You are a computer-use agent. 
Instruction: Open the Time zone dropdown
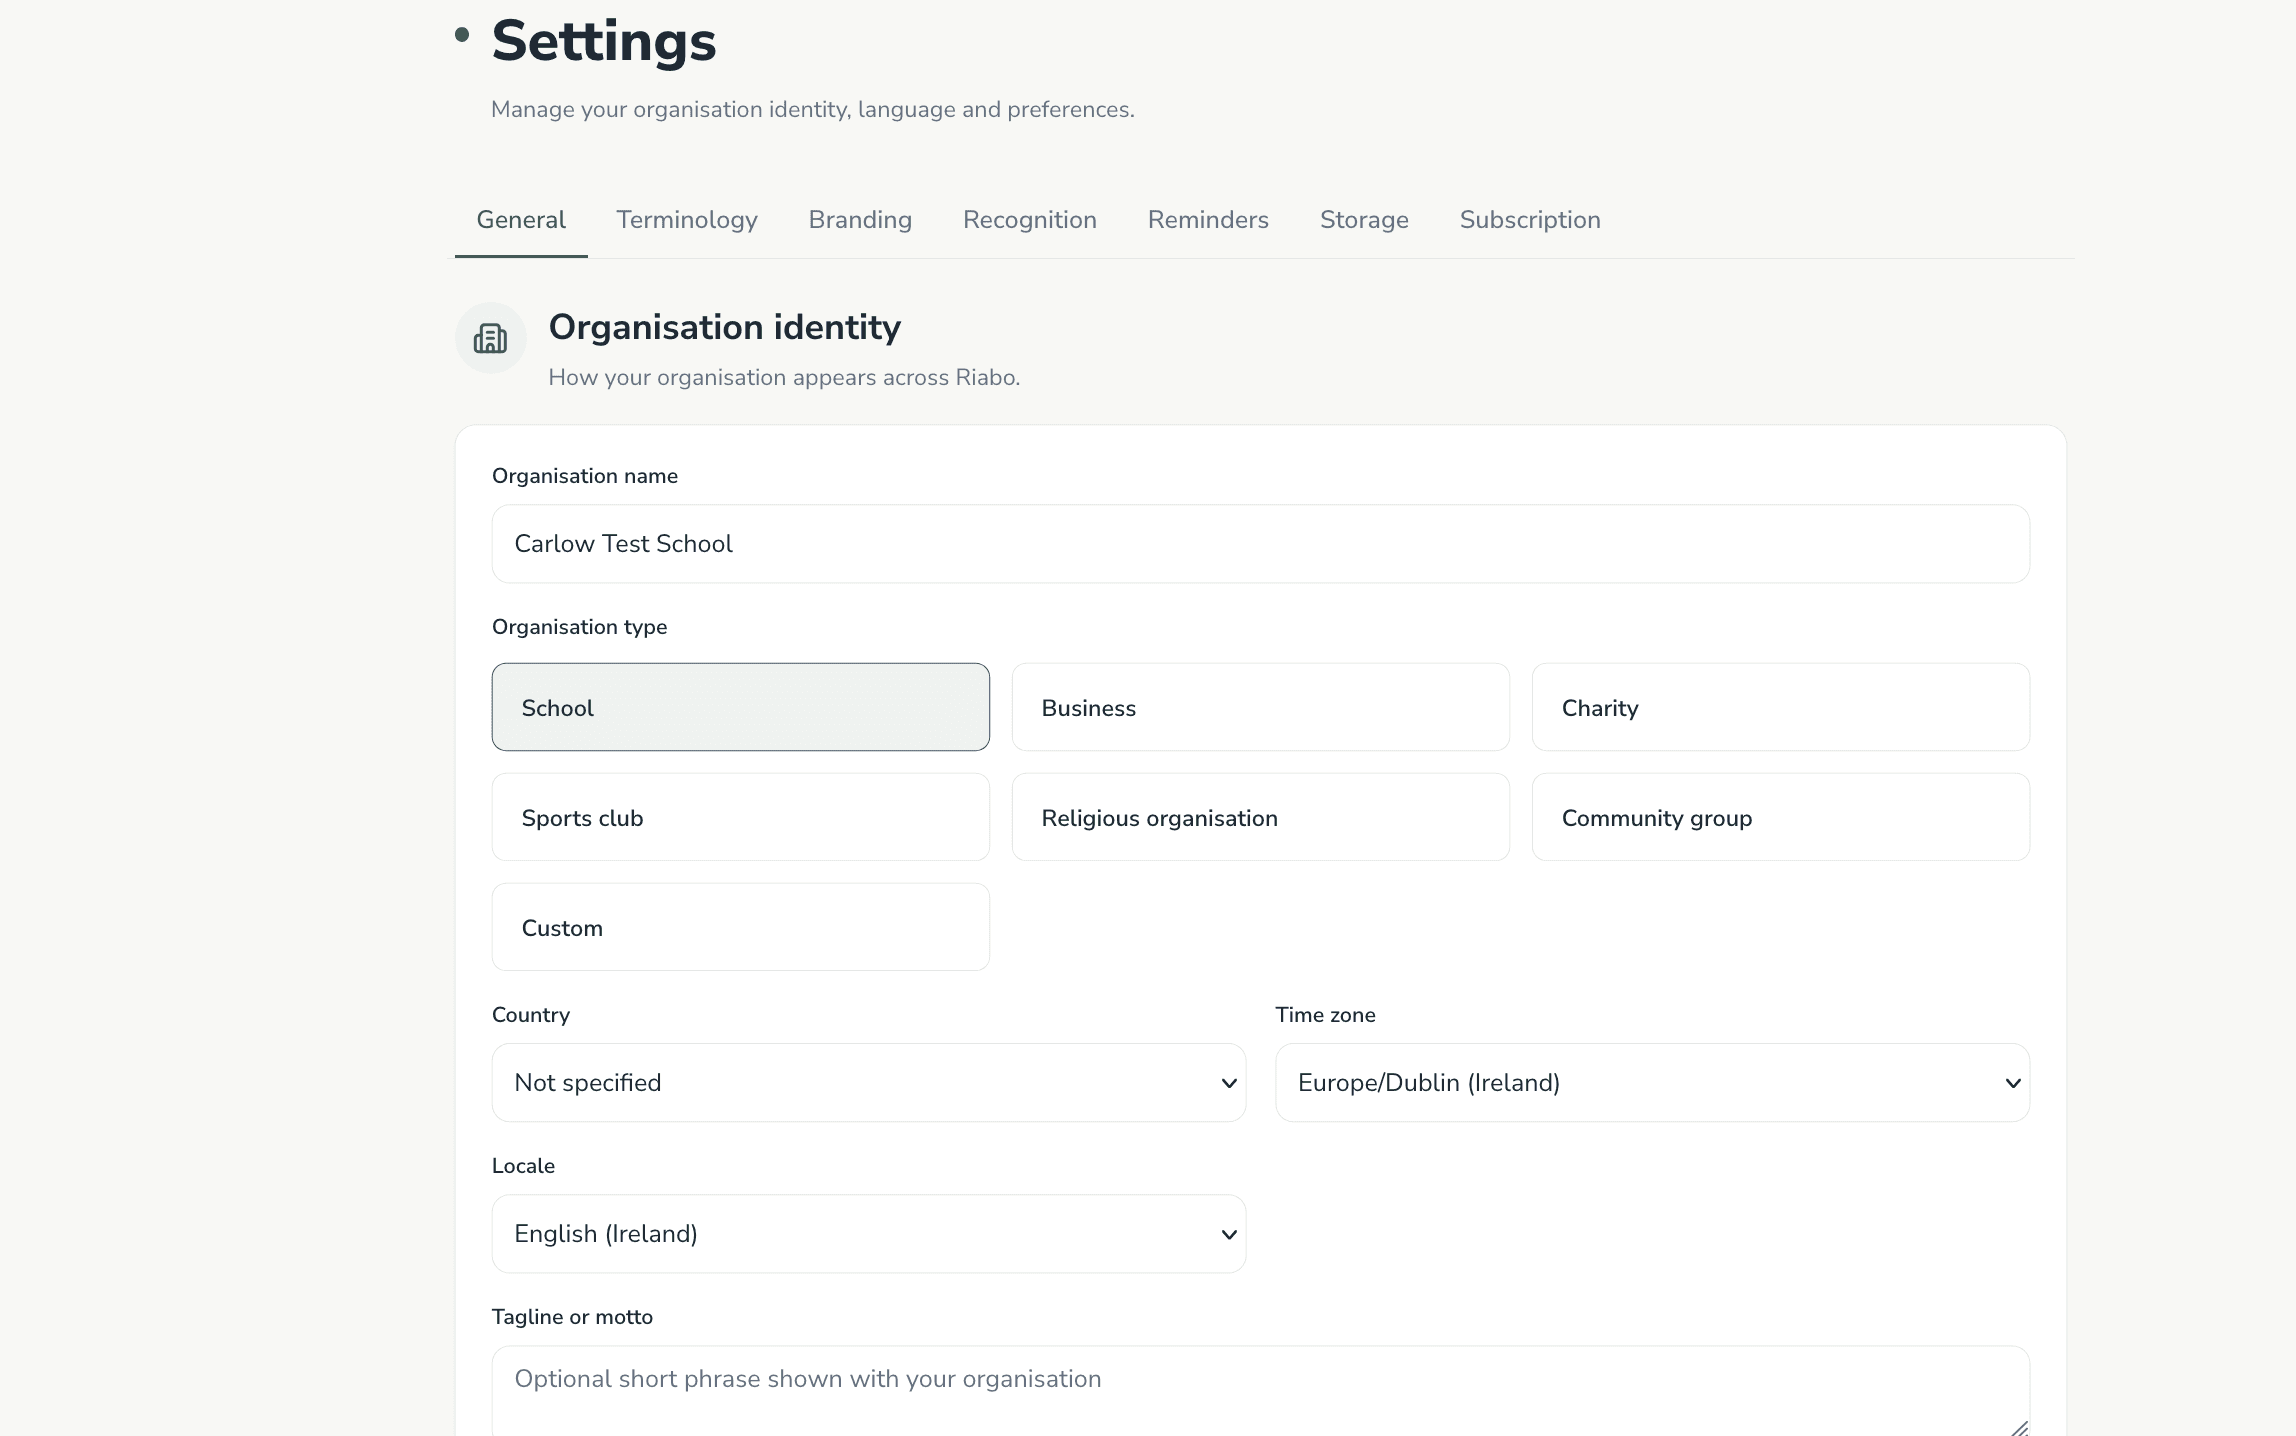coord(1653,1083)
